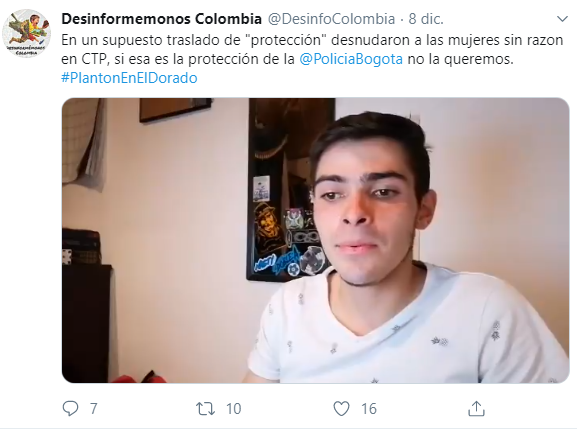Open the share tweet upload icon

[x=476, y=408]
